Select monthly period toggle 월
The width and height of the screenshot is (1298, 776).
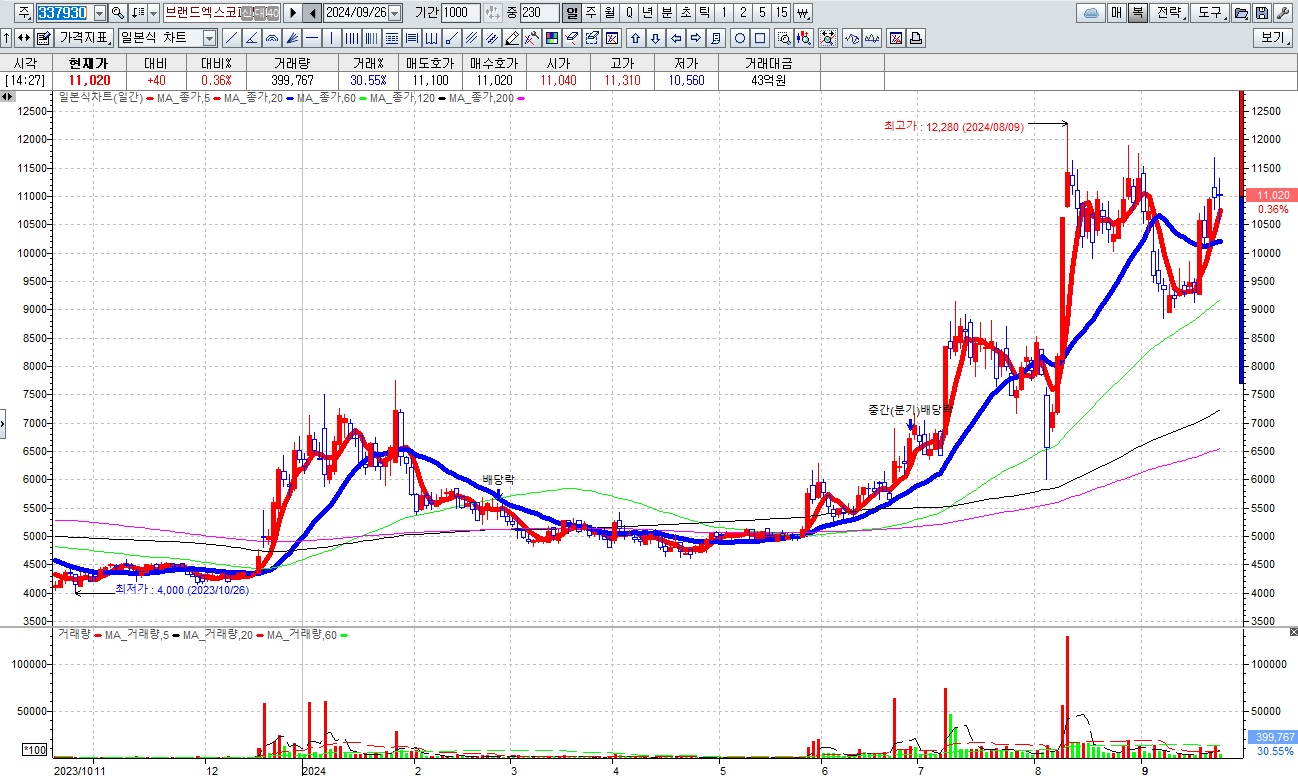609,13
